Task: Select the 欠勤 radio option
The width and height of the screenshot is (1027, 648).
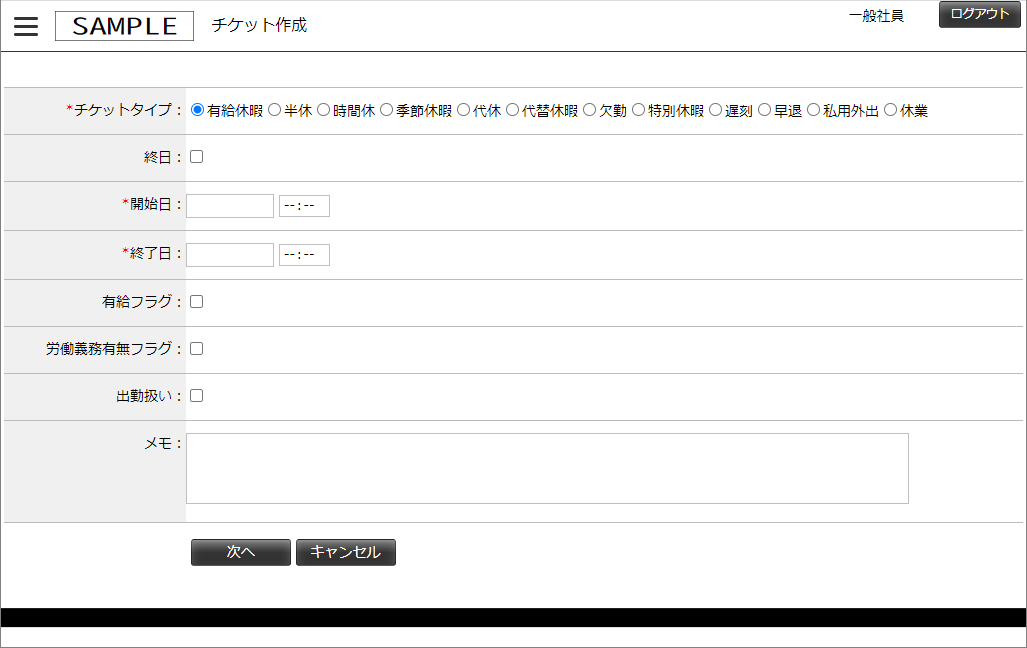Action: 589,110
